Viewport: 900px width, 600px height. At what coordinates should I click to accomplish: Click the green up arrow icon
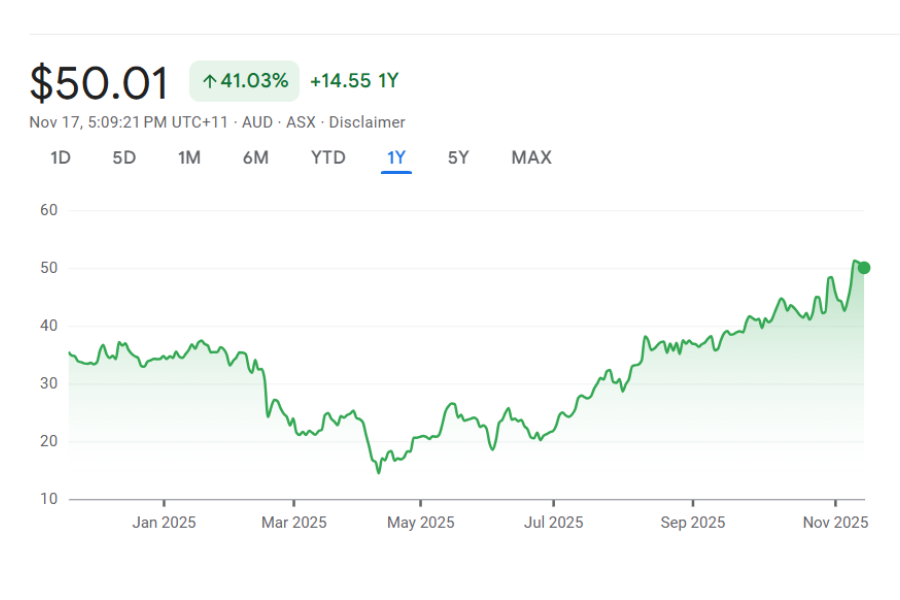click(x=209, y=82)
